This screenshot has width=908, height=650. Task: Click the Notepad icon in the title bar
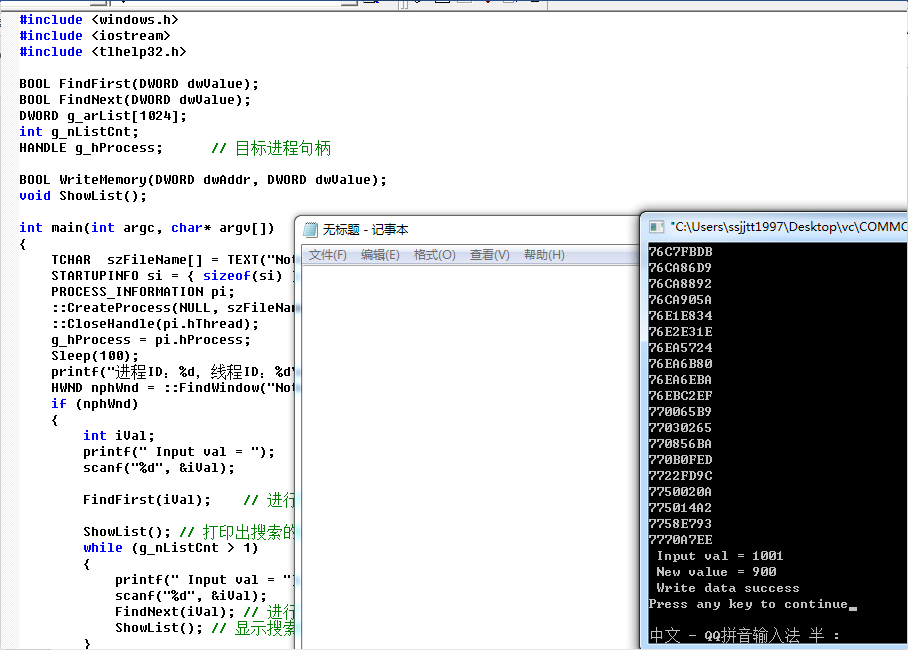click(x=311, y=230)
